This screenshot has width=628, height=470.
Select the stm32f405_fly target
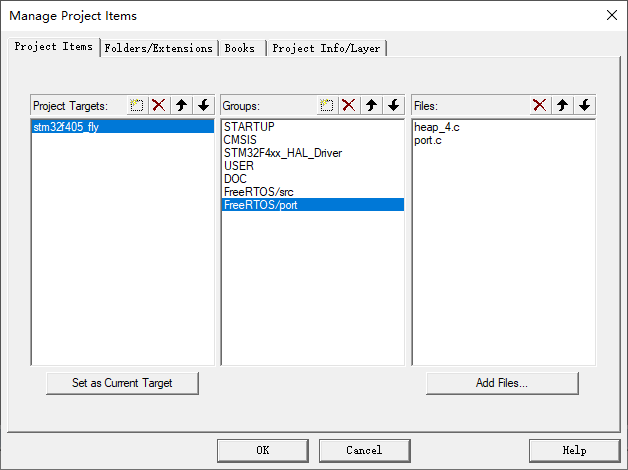[x=123, y=127]
